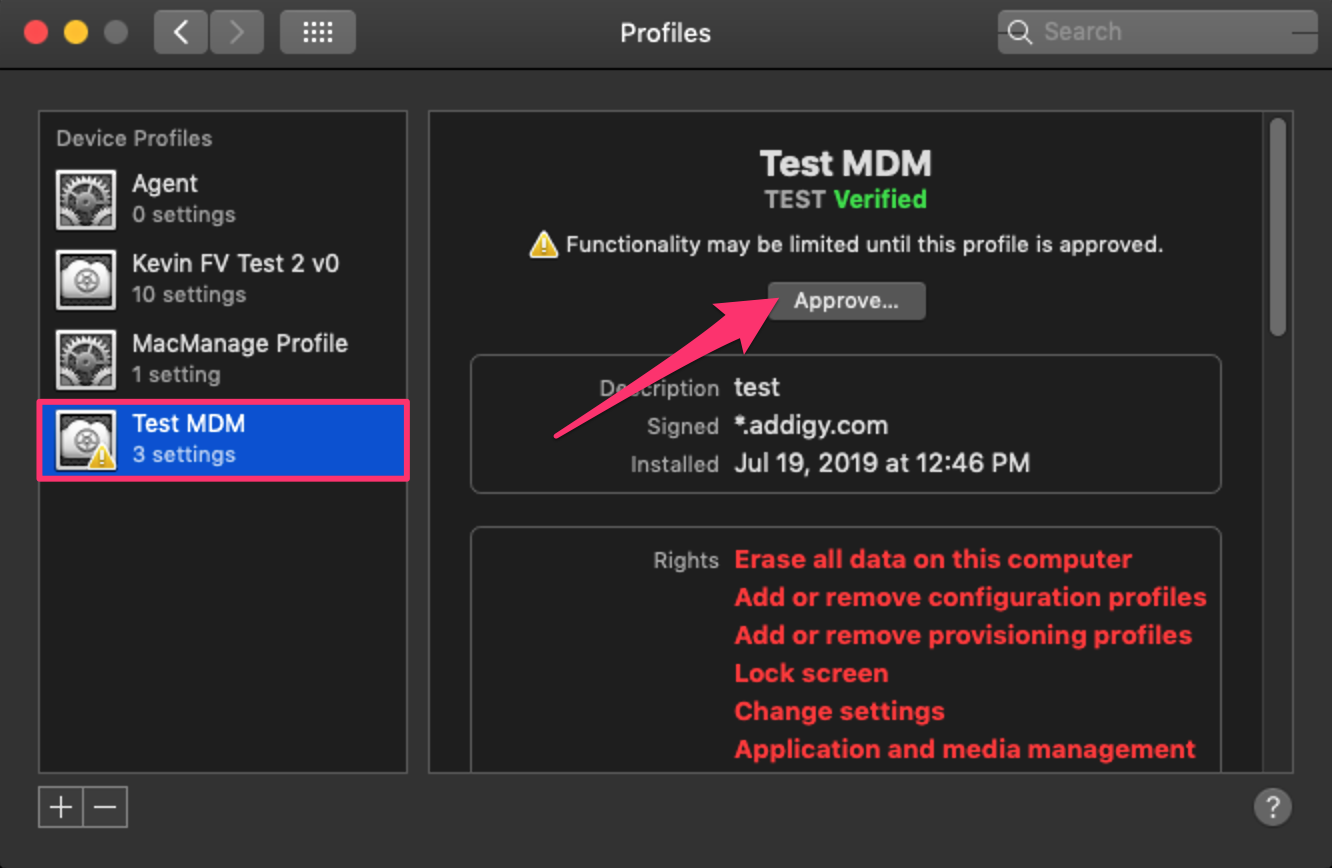Click the Kevin FV Test 2 v0 profile icon
Viewport: 1332px width, 868px height.
86,280
